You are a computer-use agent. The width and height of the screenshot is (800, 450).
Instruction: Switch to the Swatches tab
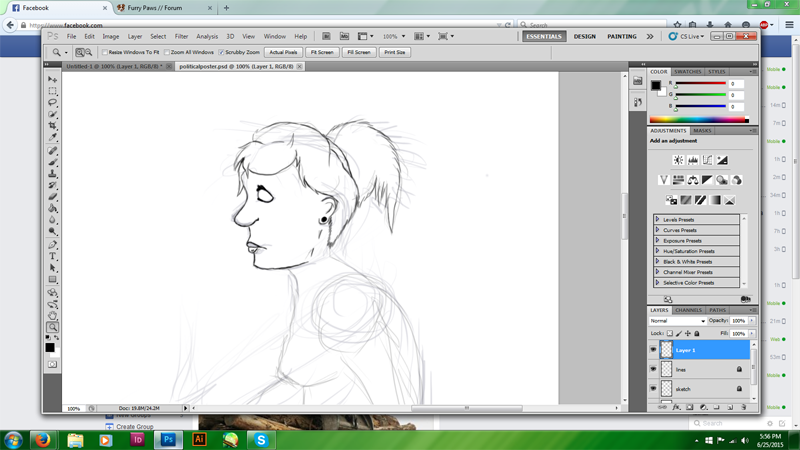coord(688,72)
